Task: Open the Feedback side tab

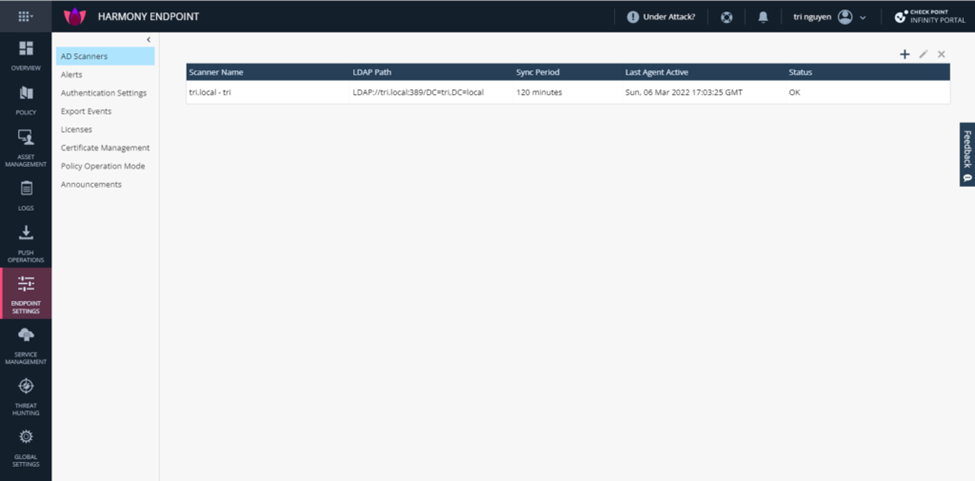Action: pos(967,154)
